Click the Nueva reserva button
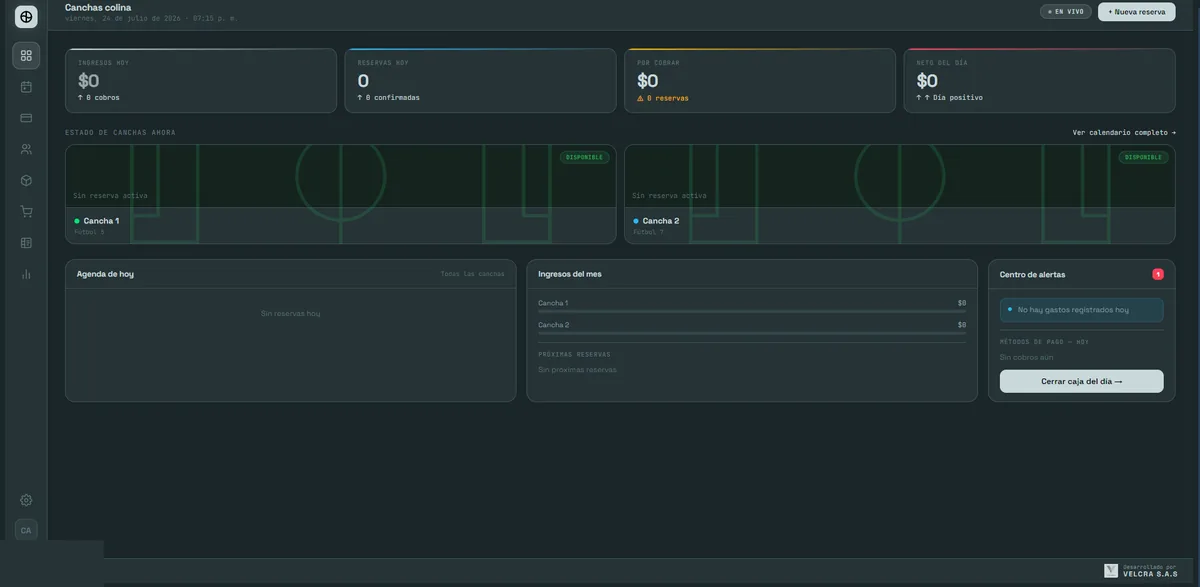 (1137, 12)
